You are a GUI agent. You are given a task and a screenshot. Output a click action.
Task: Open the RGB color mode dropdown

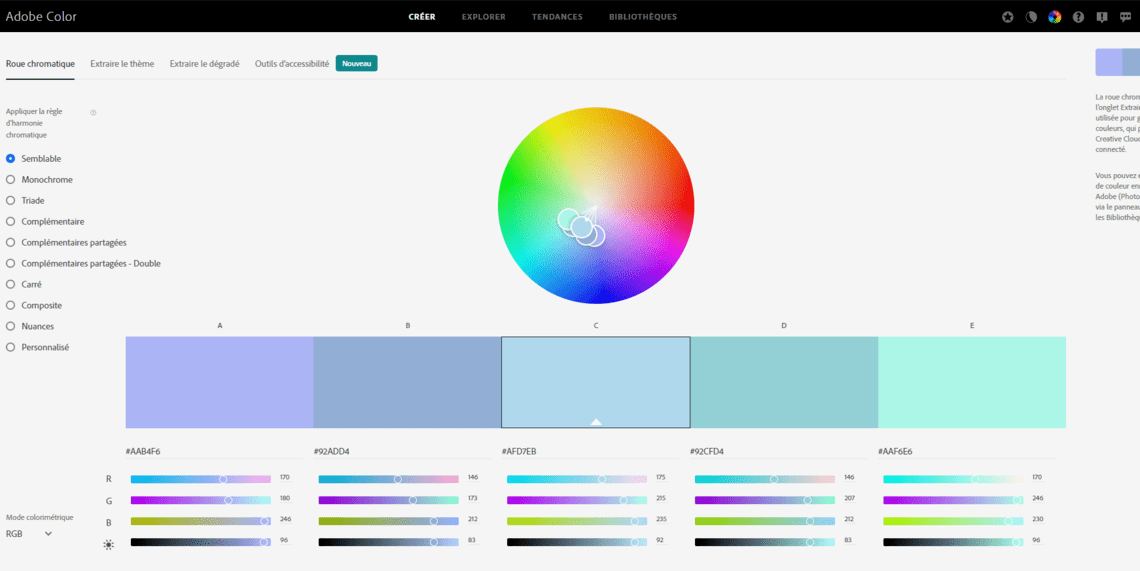click(x=29, y=534)
